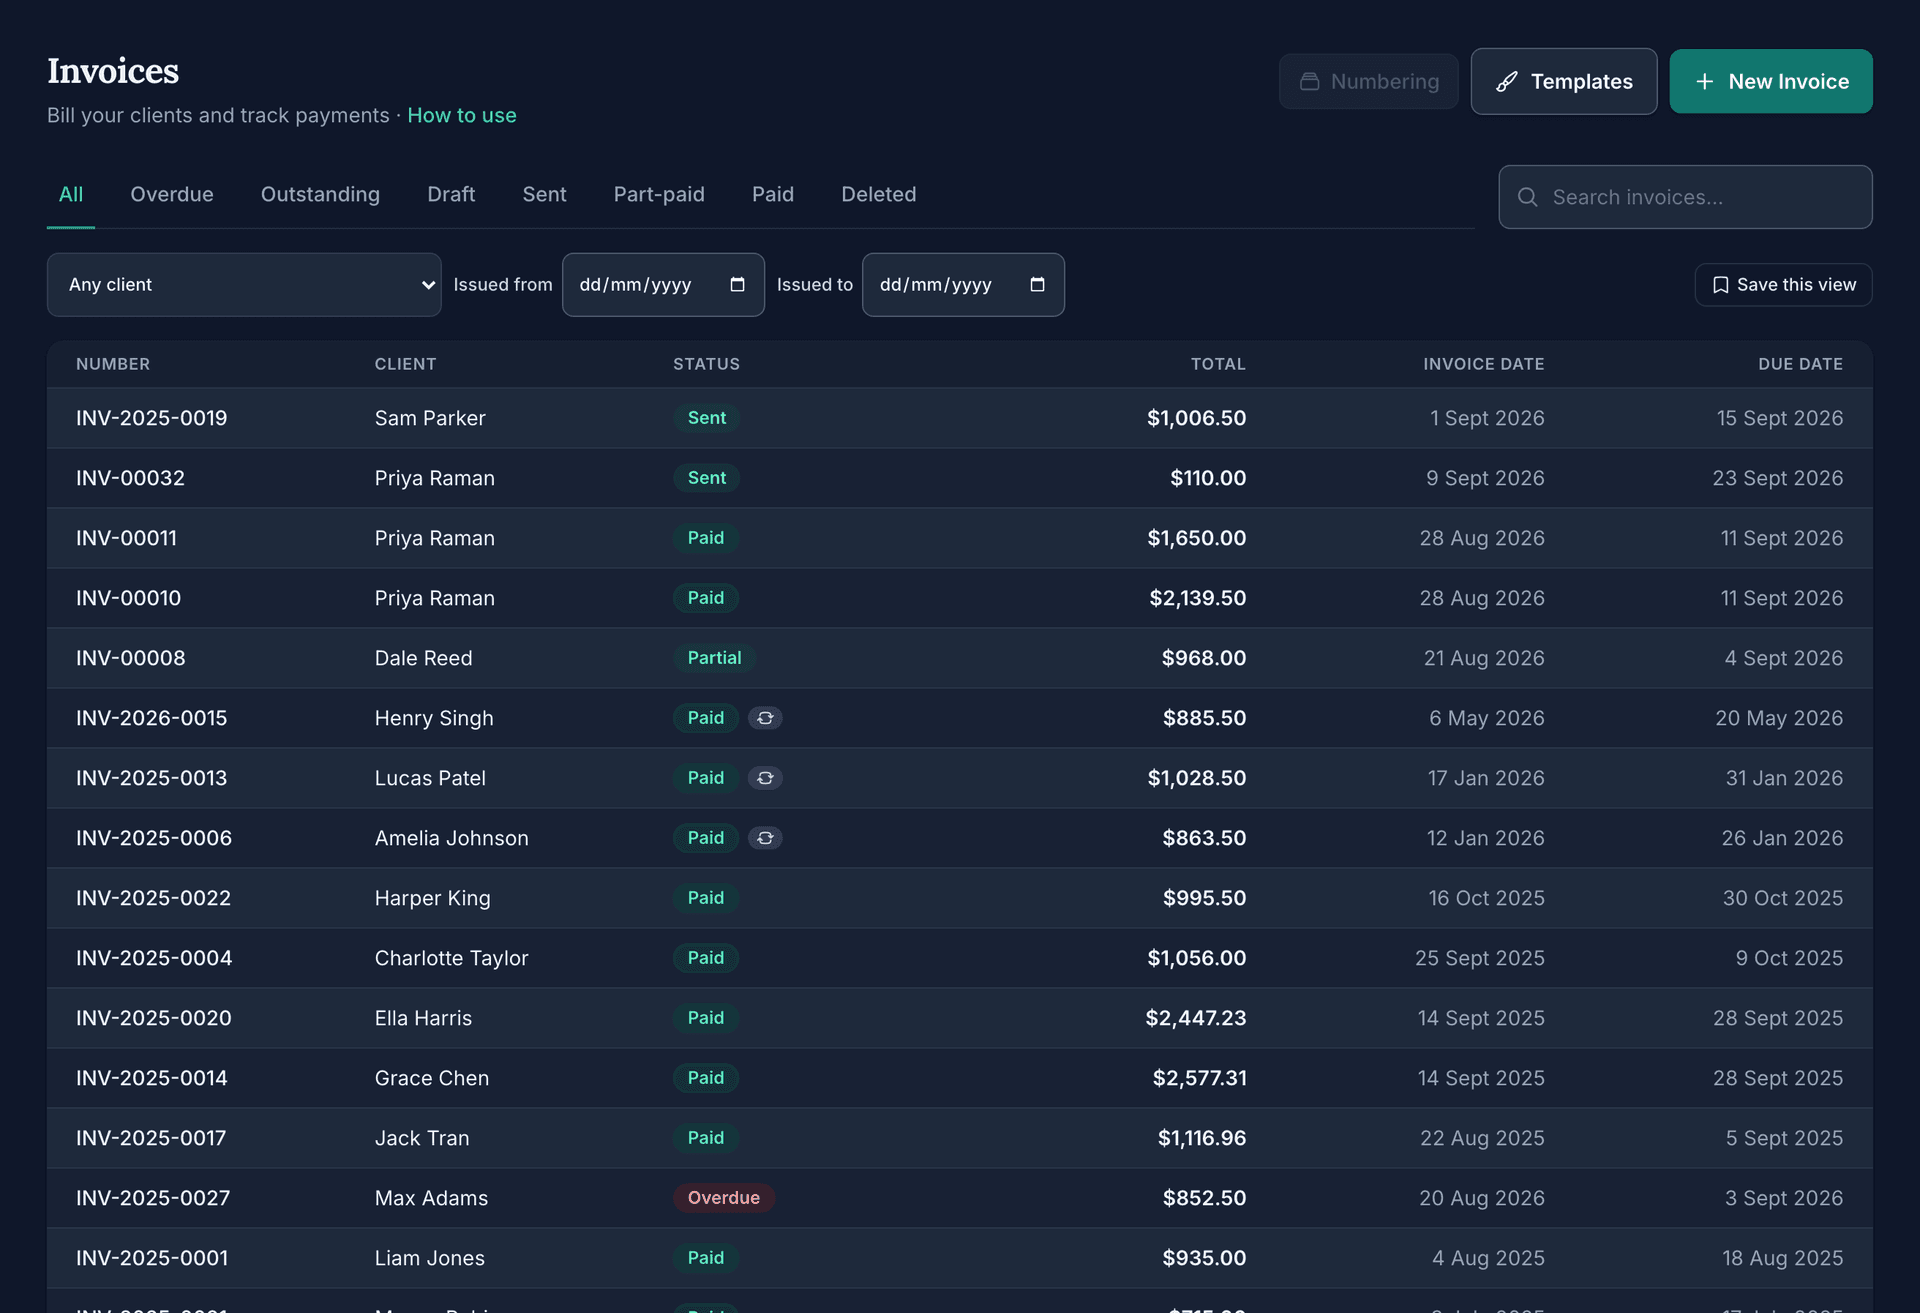Click Save this view button
Image resolution: width=1920 pixels, height=1313 pixels.
pyautogui.click(x=1783, y=285)
